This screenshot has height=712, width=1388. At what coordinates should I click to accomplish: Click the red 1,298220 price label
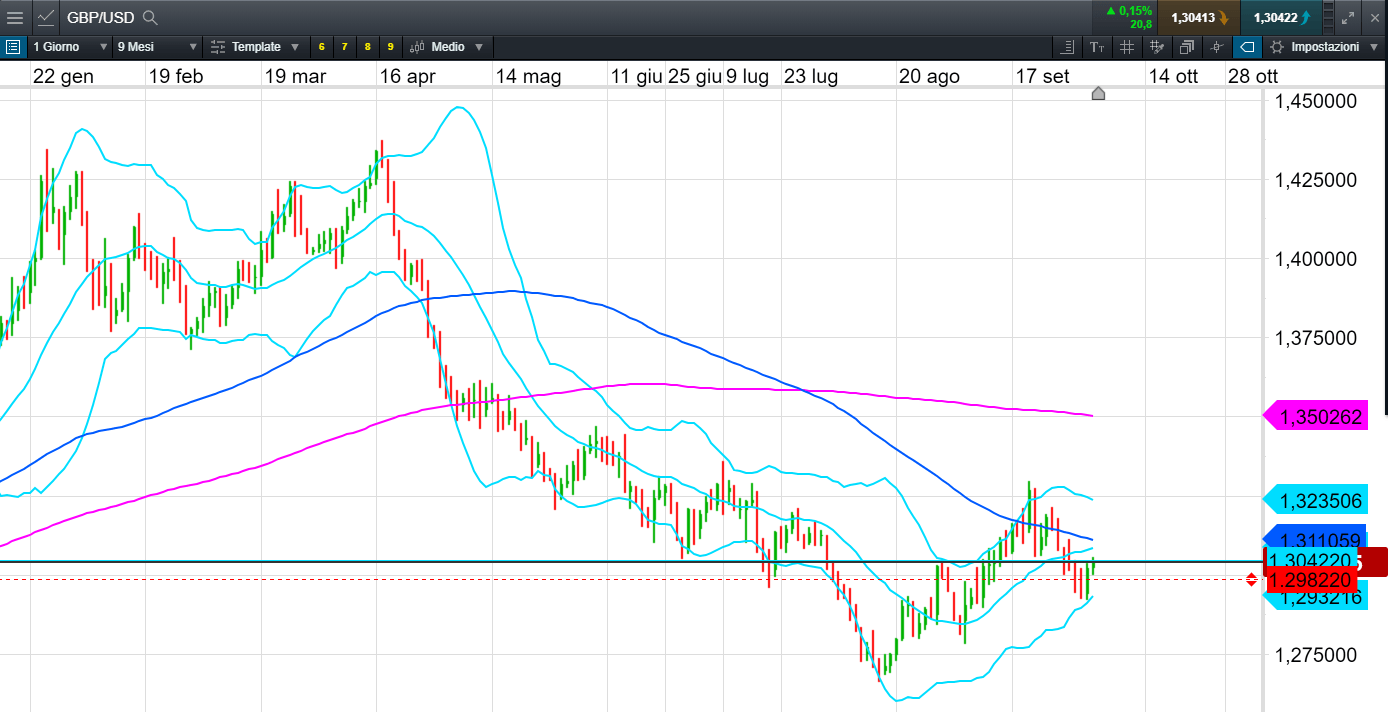[1312, 580]
